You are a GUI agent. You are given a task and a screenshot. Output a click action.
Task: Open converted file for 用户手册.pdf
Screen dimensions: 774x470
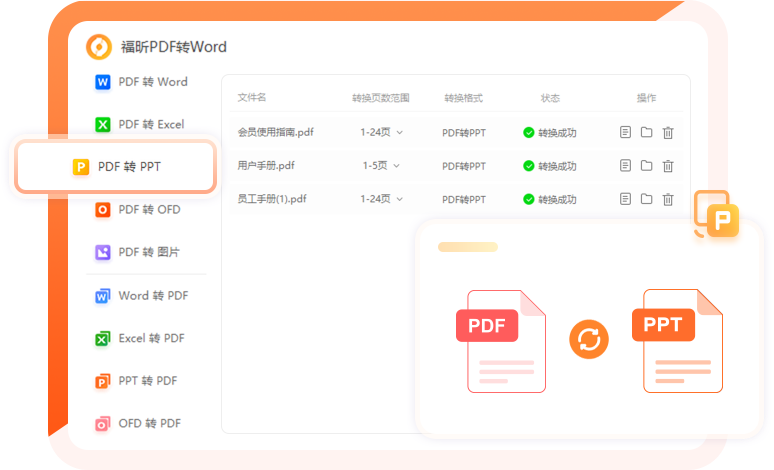click(x=625, y=166)
